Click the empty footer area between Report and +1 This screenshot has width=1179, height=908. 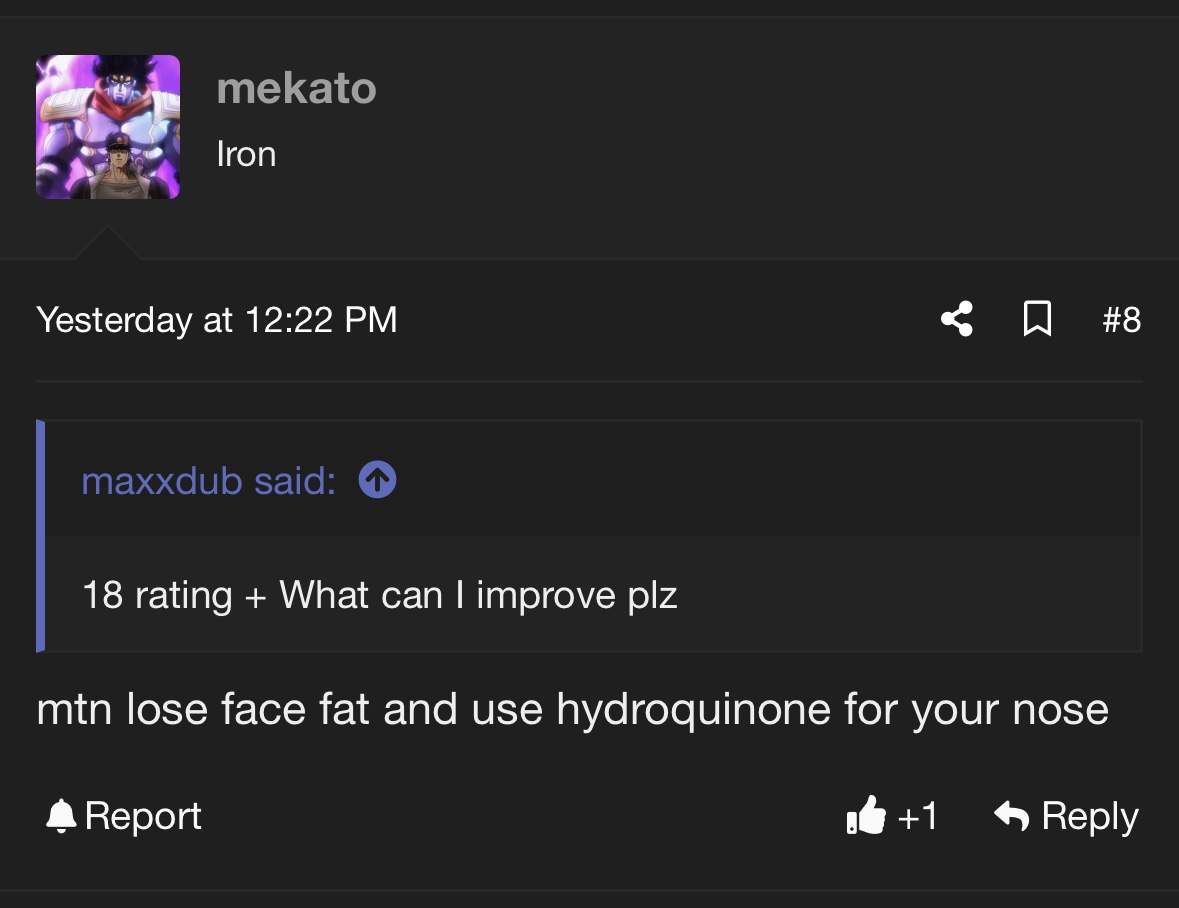(520, 816)
